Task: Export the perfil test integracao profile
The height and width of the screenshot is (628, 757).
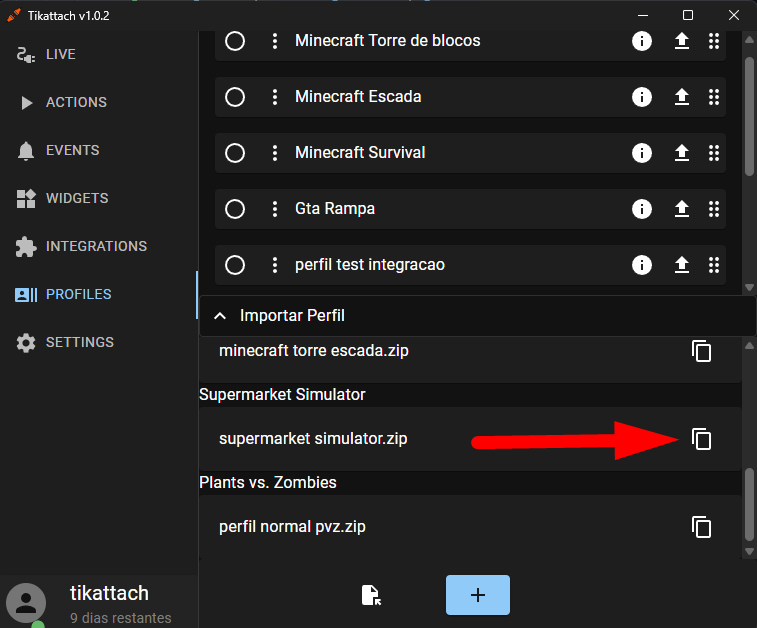Action: click(682, 265)
